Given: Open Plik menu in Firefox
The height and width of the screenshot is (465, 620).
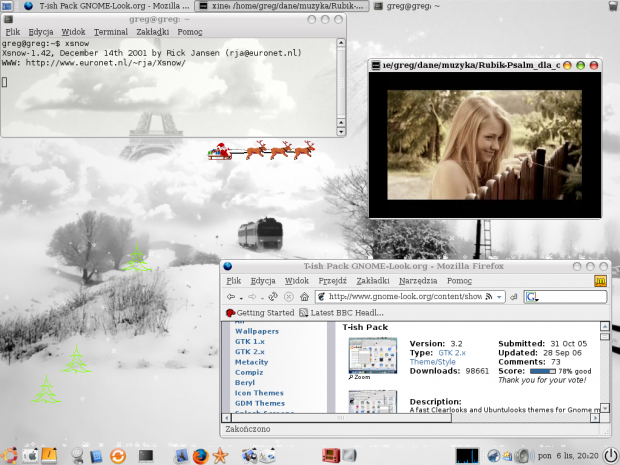Looking at the screenshot, I should pos(233,281).
